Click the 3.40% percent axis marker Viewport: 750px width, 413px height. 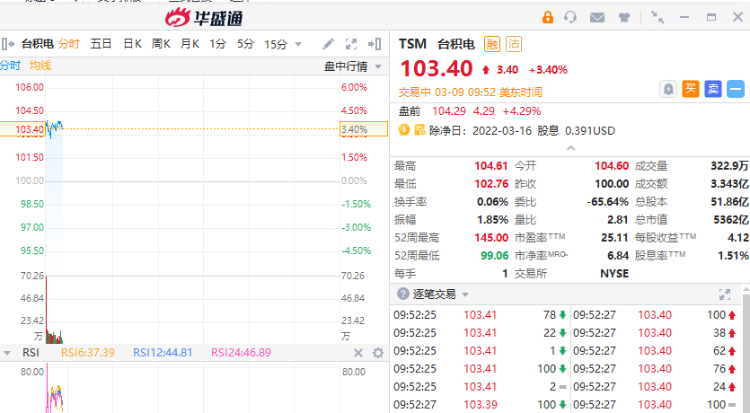pyautogui.click(x=364, y=129)
